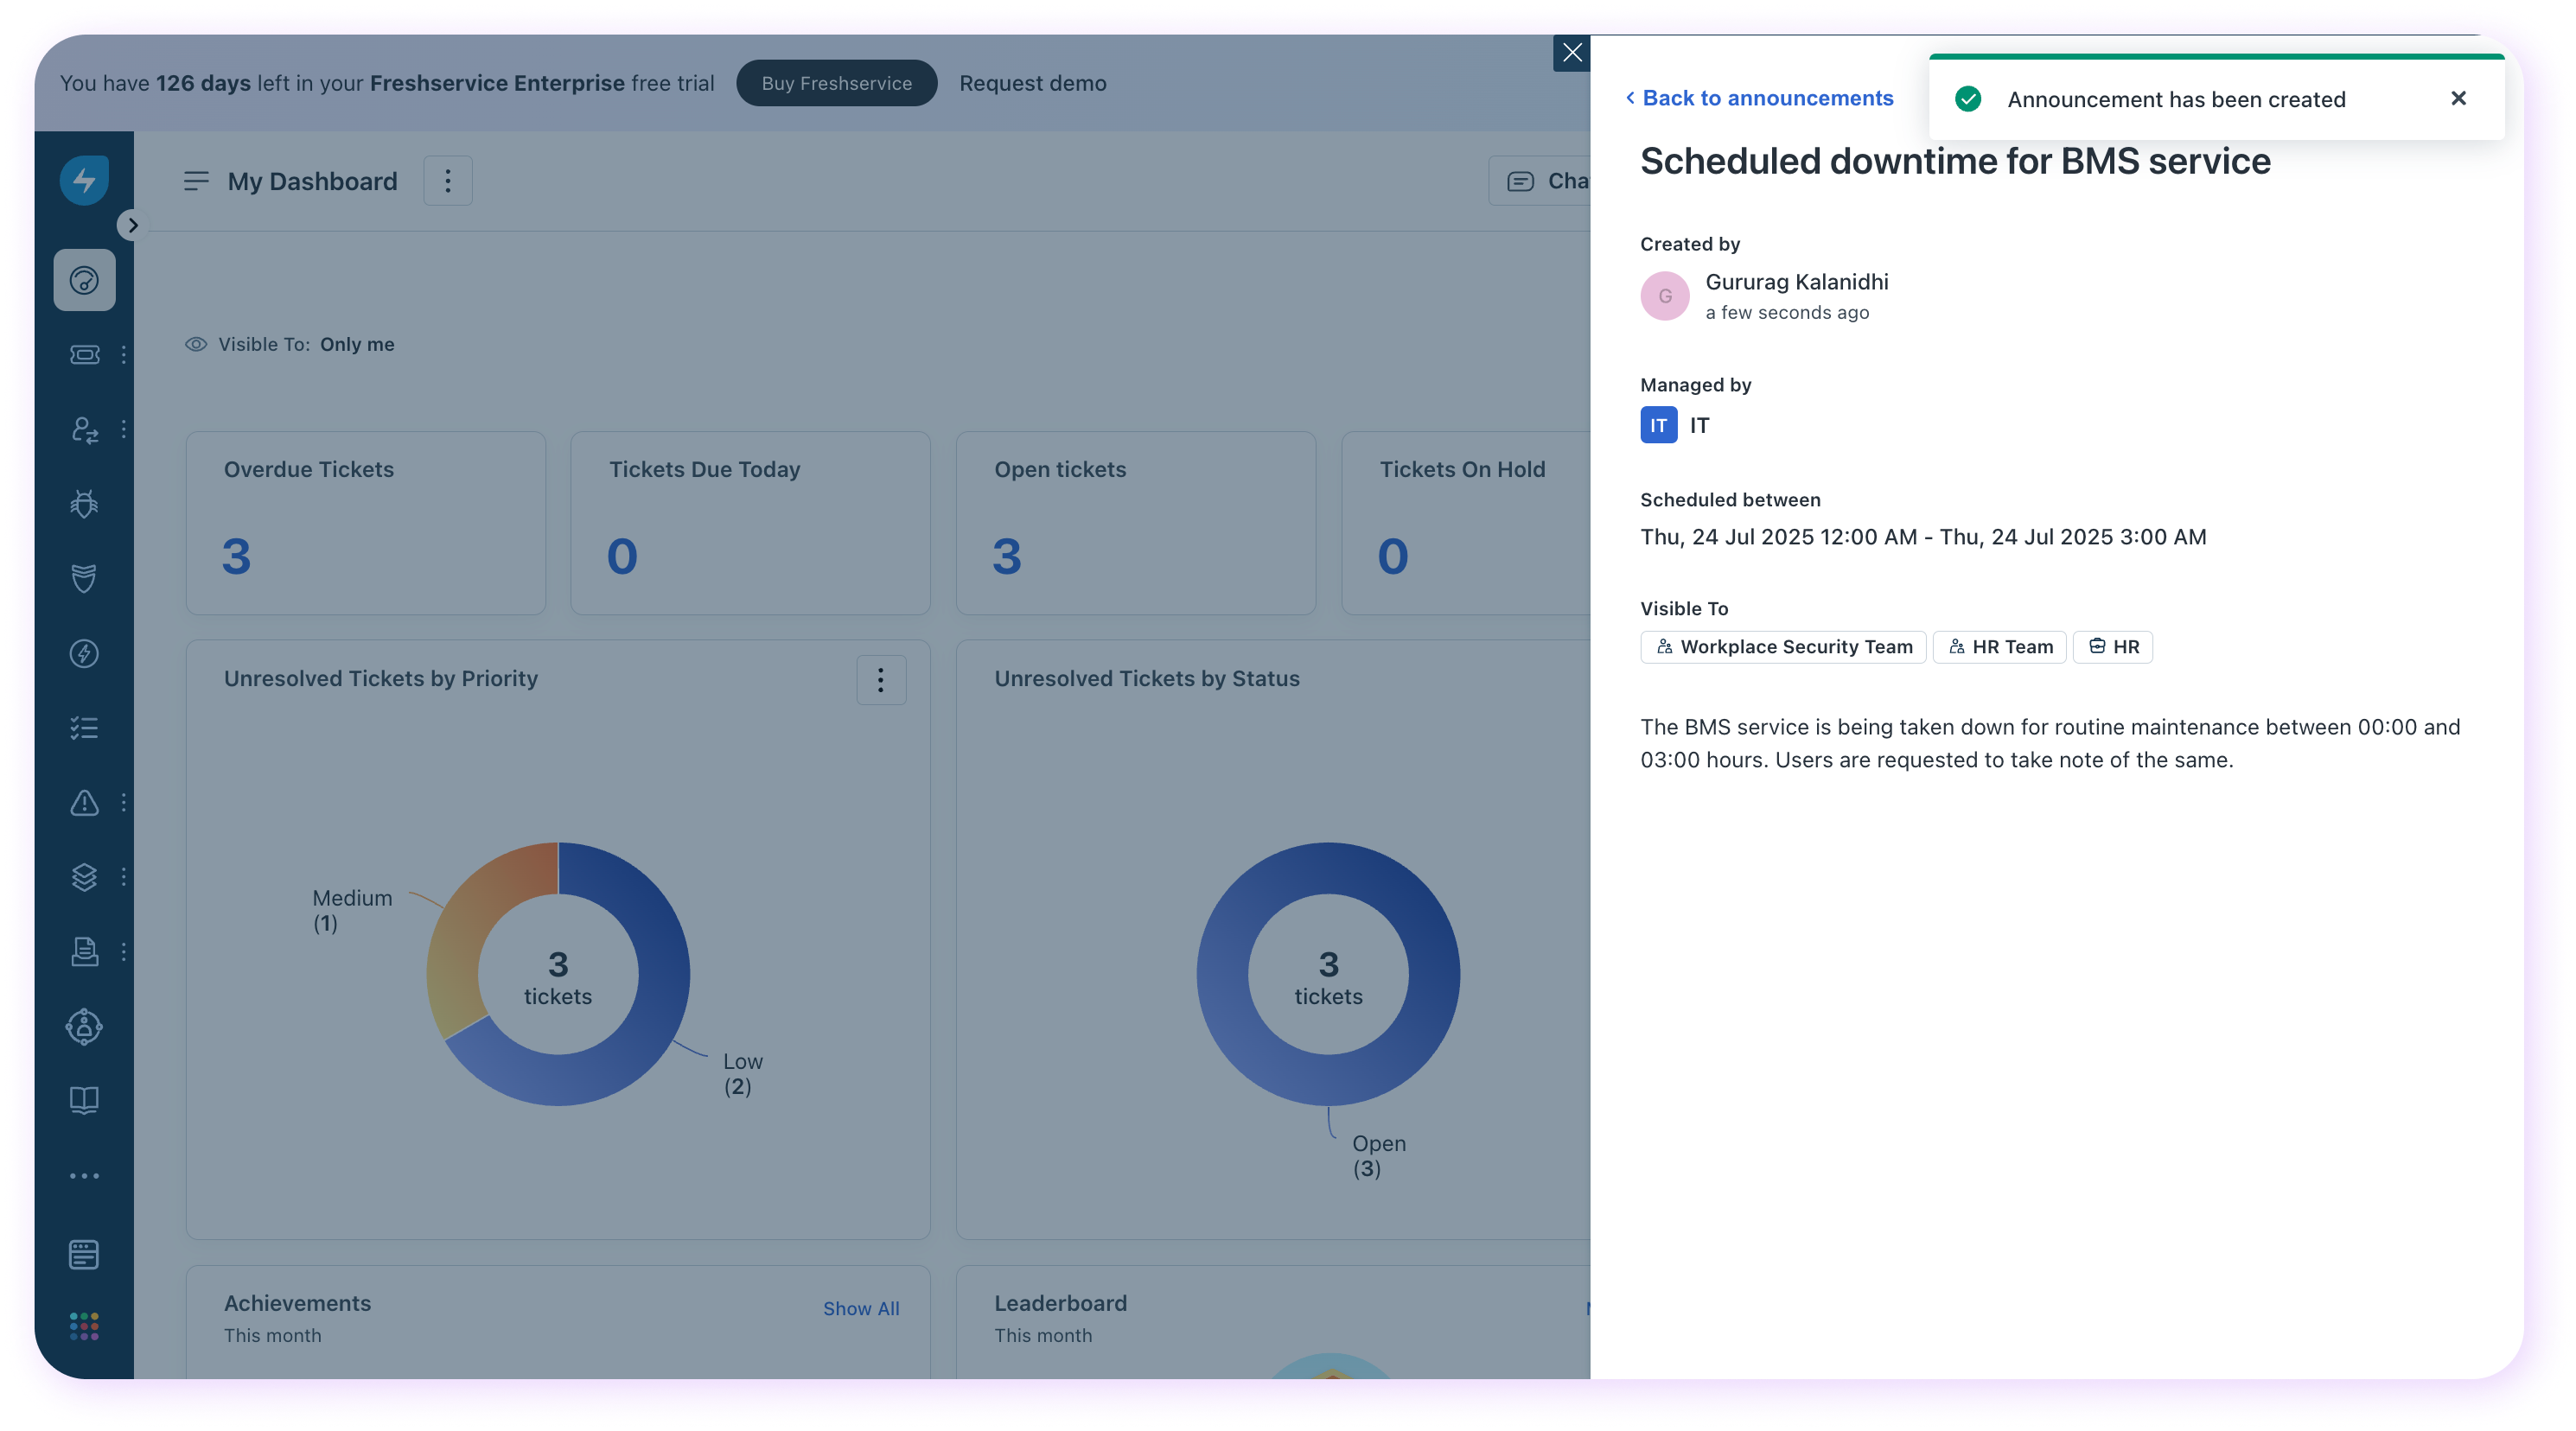Expand the collapsed sidebar arrow
This screenshot has height=1431, width=2576.
[x=132, y=225]
